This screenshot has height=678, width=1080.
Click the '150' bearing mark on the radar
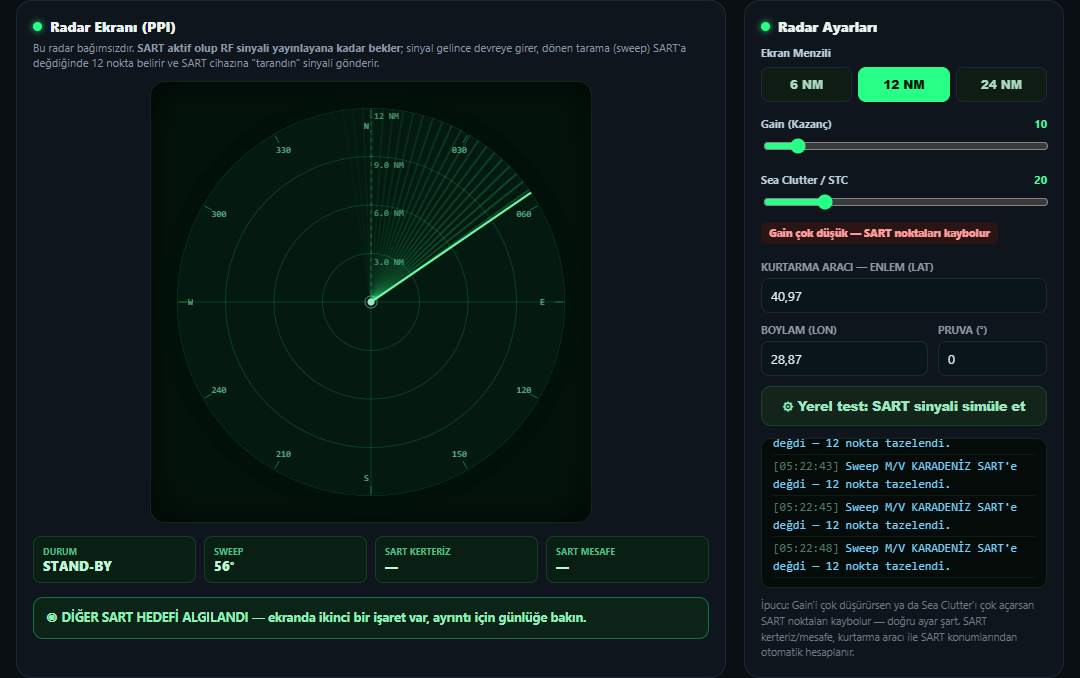coord(459,455)
